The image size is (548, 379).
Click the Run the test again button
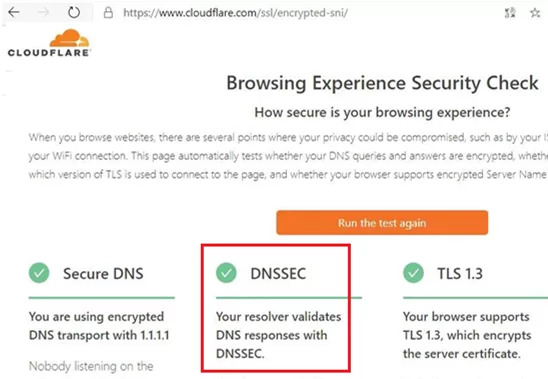tap(382, 223)
